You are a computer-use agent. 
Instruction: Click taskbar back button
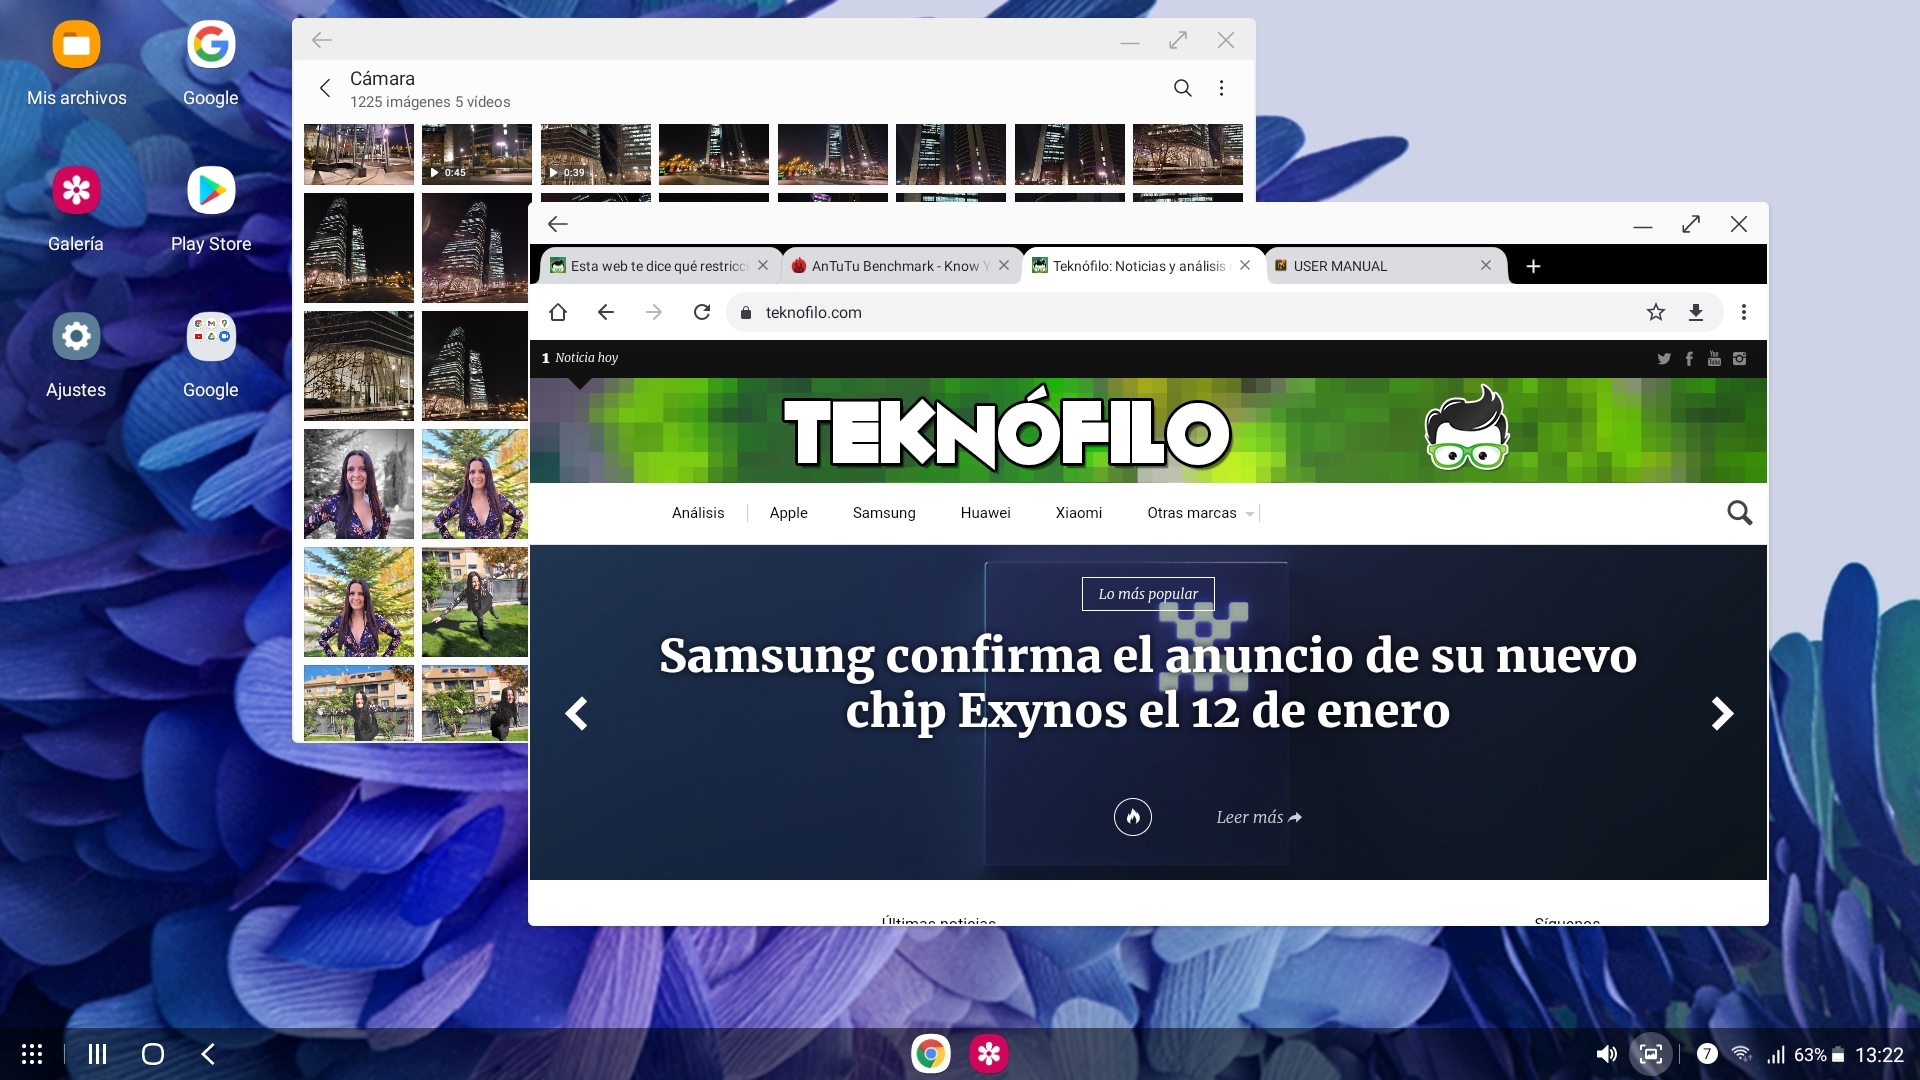pyautogui.click(x=208, y=1054)
